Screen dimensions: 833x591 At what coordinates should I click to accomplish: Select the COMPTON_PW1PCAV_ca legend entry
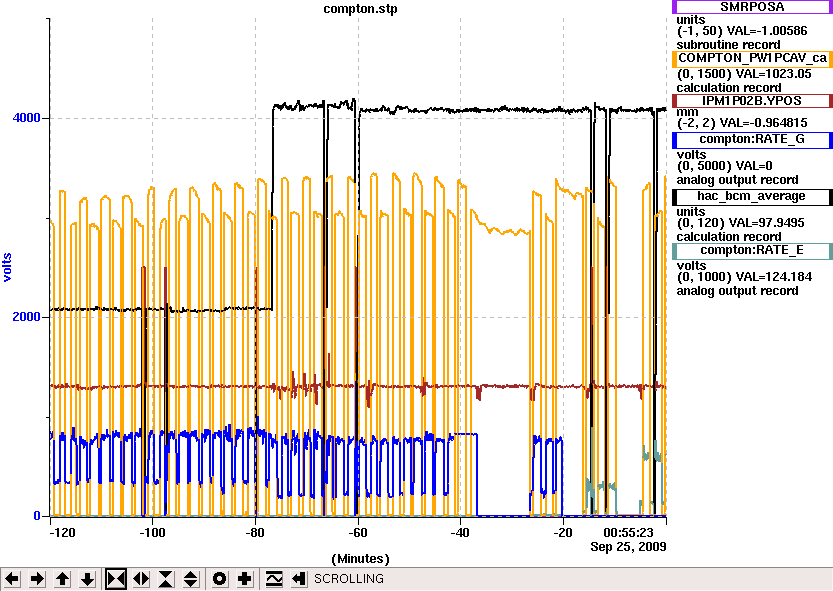752,58
